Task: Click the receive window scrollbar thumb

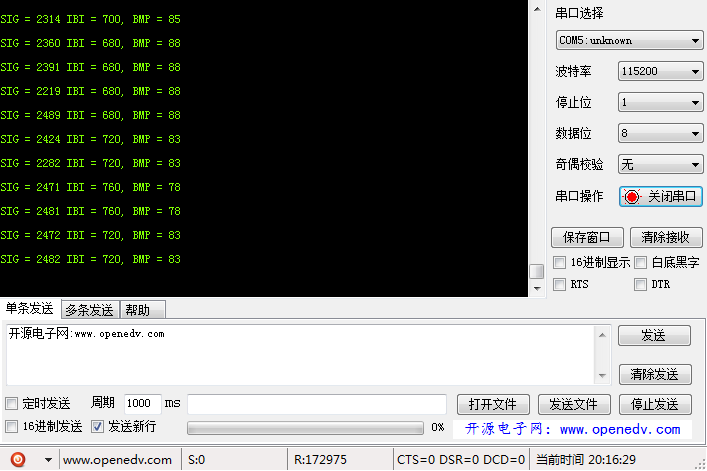Action: click(537, 271)
